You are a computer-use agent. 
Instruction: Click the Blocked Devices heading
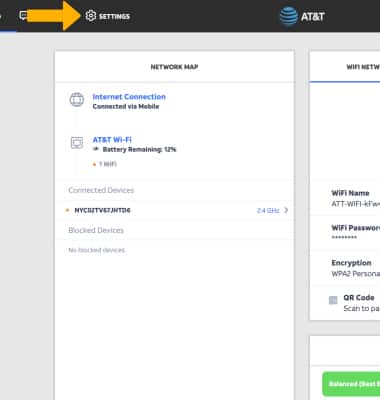pos(96,230)
